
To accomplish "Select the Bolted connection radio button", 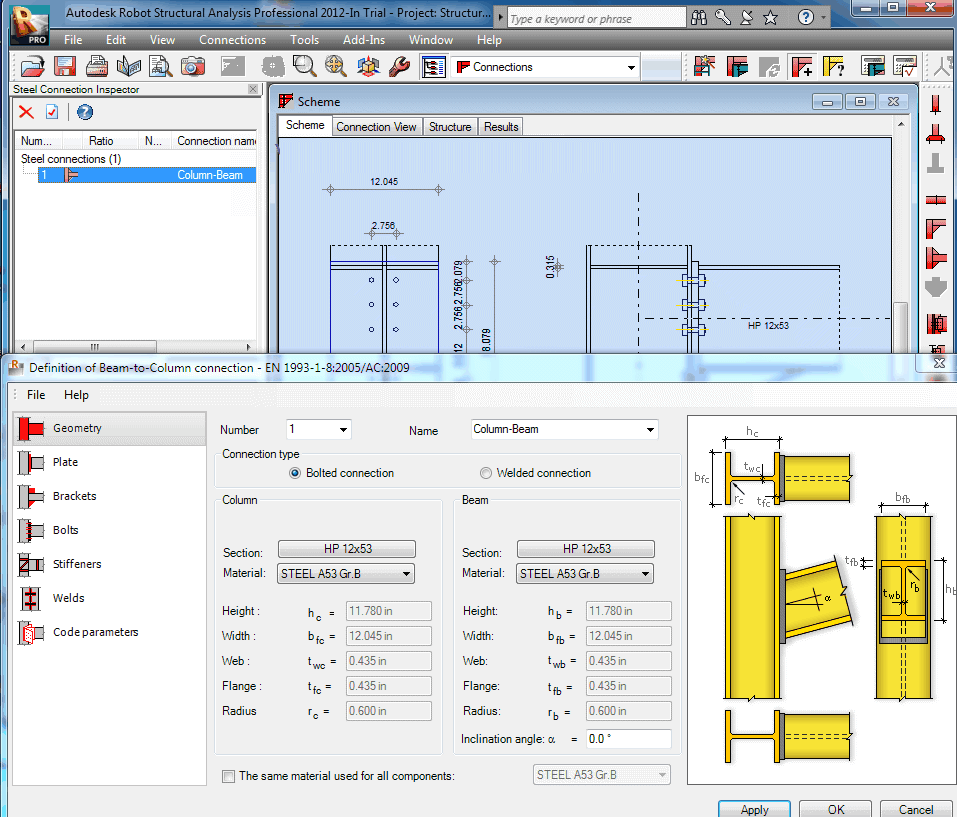I will [x=295, y=473].
